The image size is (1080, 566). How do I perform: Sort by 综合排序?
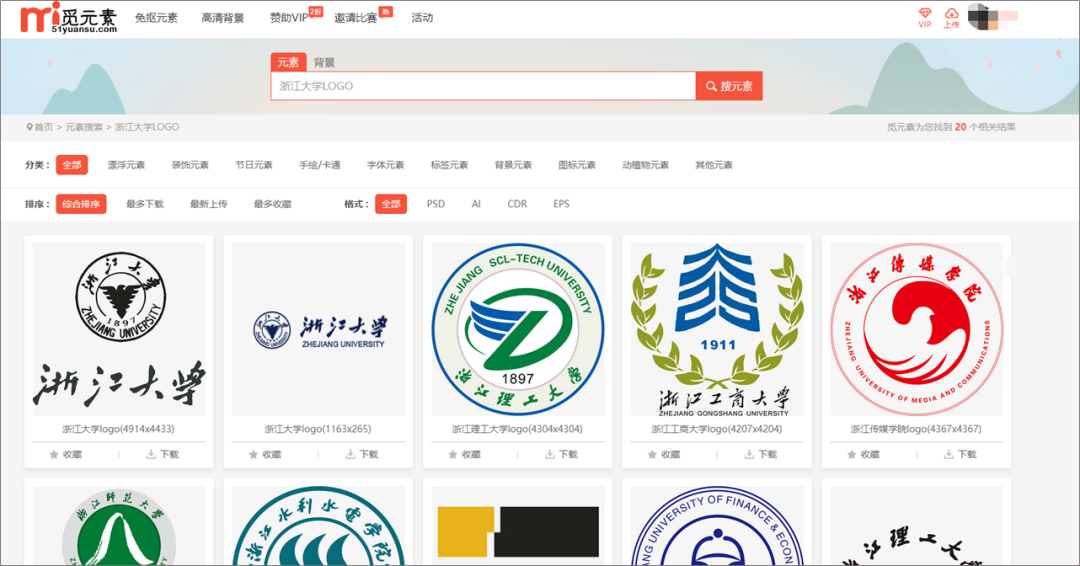[x=81, y=204]
